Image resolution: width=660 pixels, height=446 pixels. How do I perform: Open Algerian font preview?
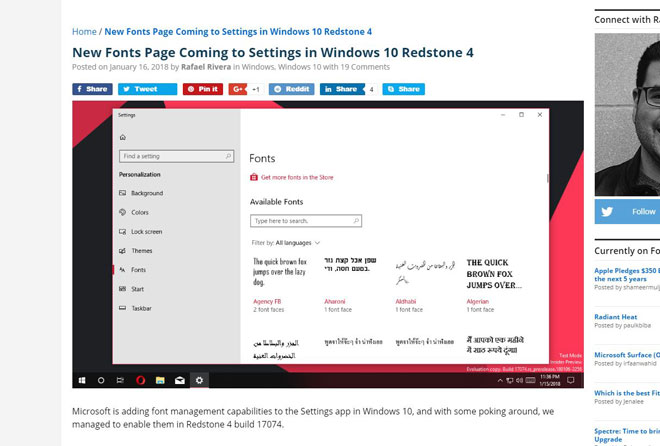(494, 274)
